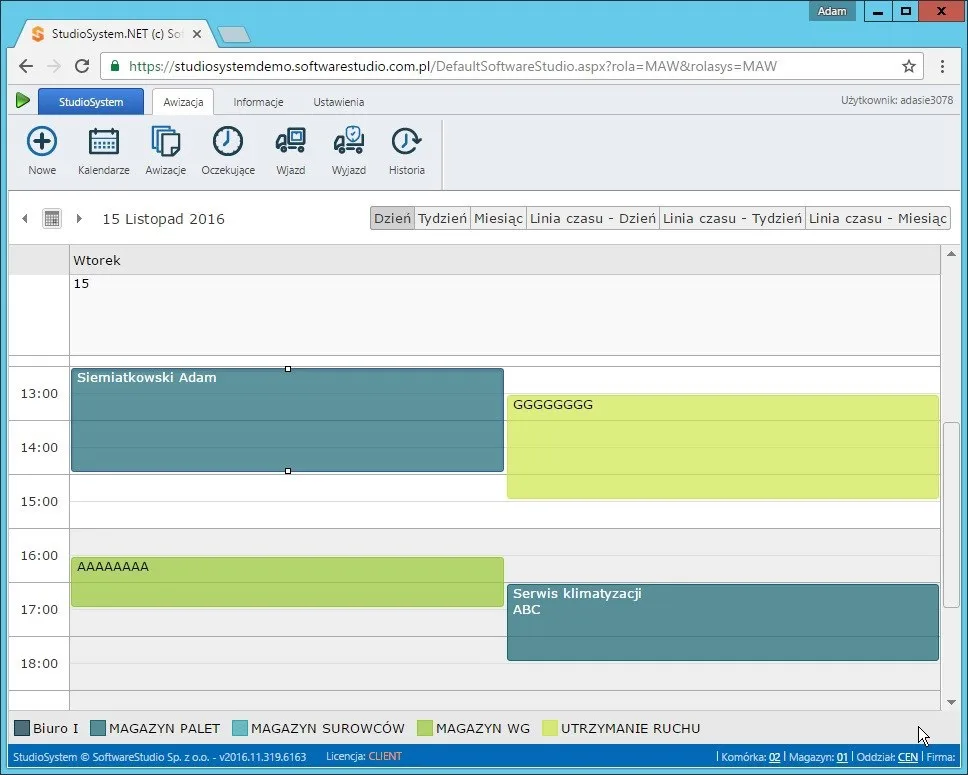Select Linia czasu - Dzień view
The image size is (968, 775).
pyautogui.click(x=593, y=219)
